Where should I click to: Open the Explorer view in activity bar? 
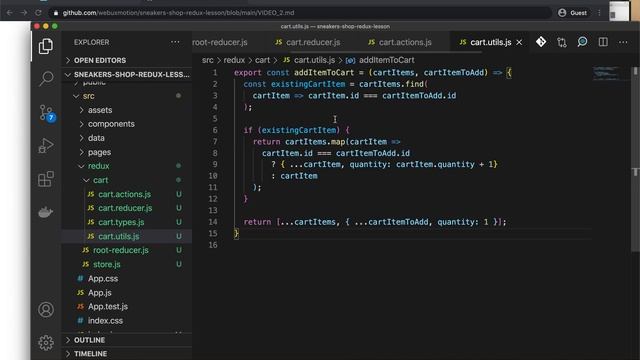click(x=46, y=46)
